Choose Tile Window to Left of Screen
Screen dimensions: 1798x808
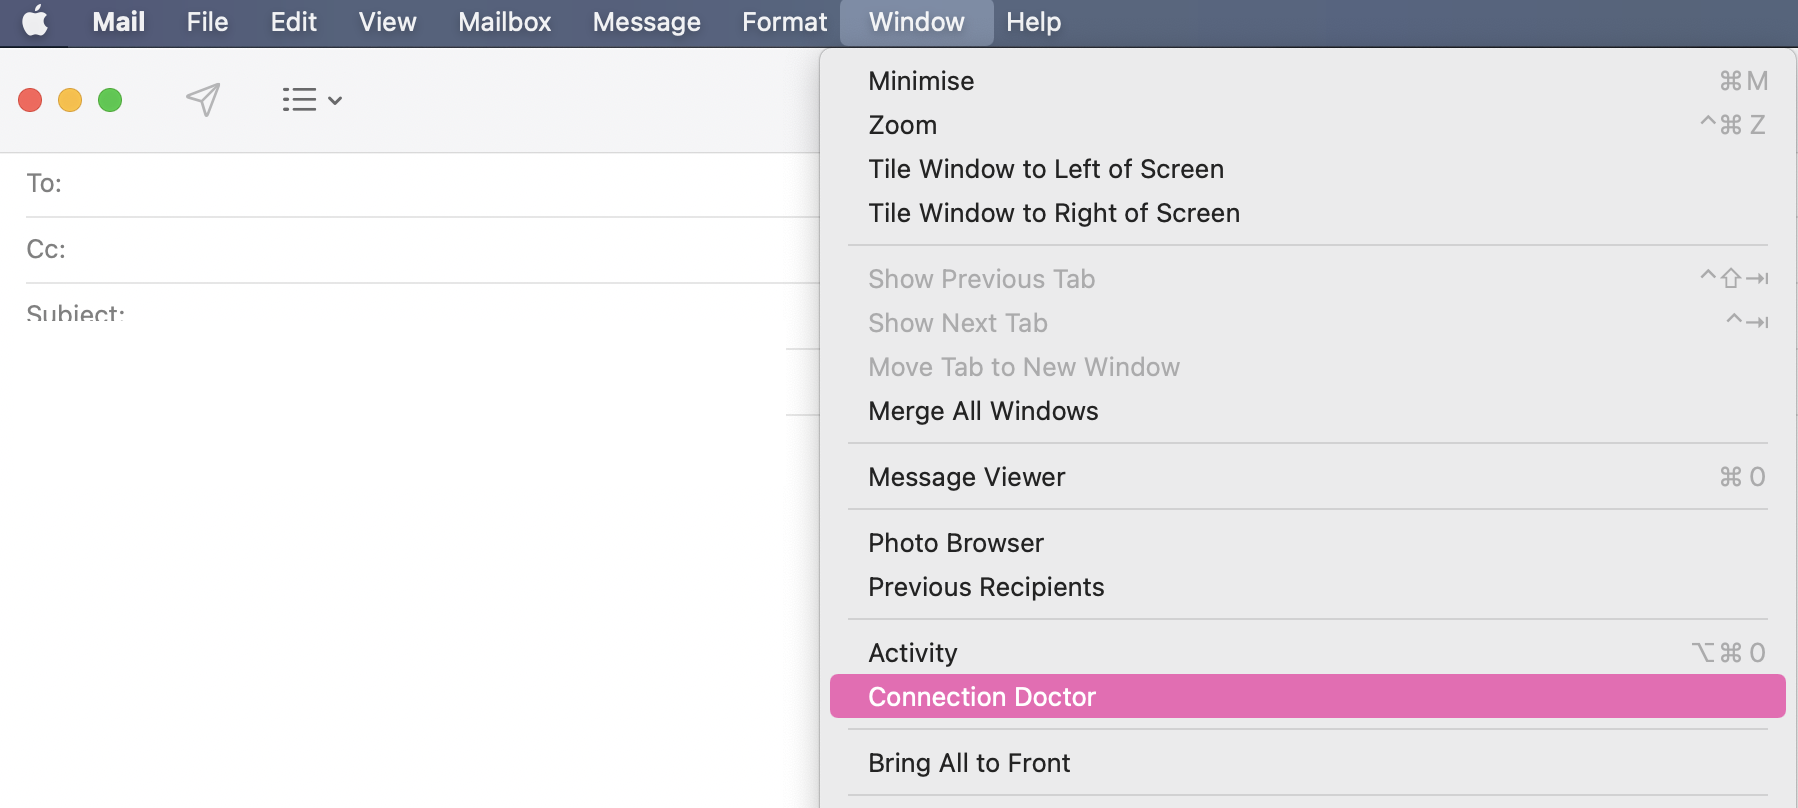(1045, 169)
